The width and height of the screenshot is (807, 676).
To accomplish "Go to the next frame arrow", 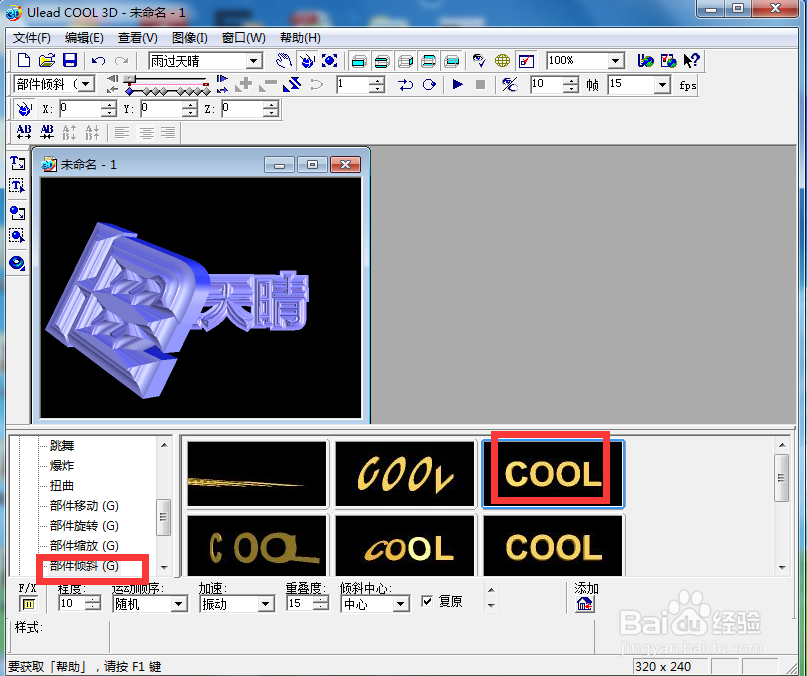I will (222, 79).
